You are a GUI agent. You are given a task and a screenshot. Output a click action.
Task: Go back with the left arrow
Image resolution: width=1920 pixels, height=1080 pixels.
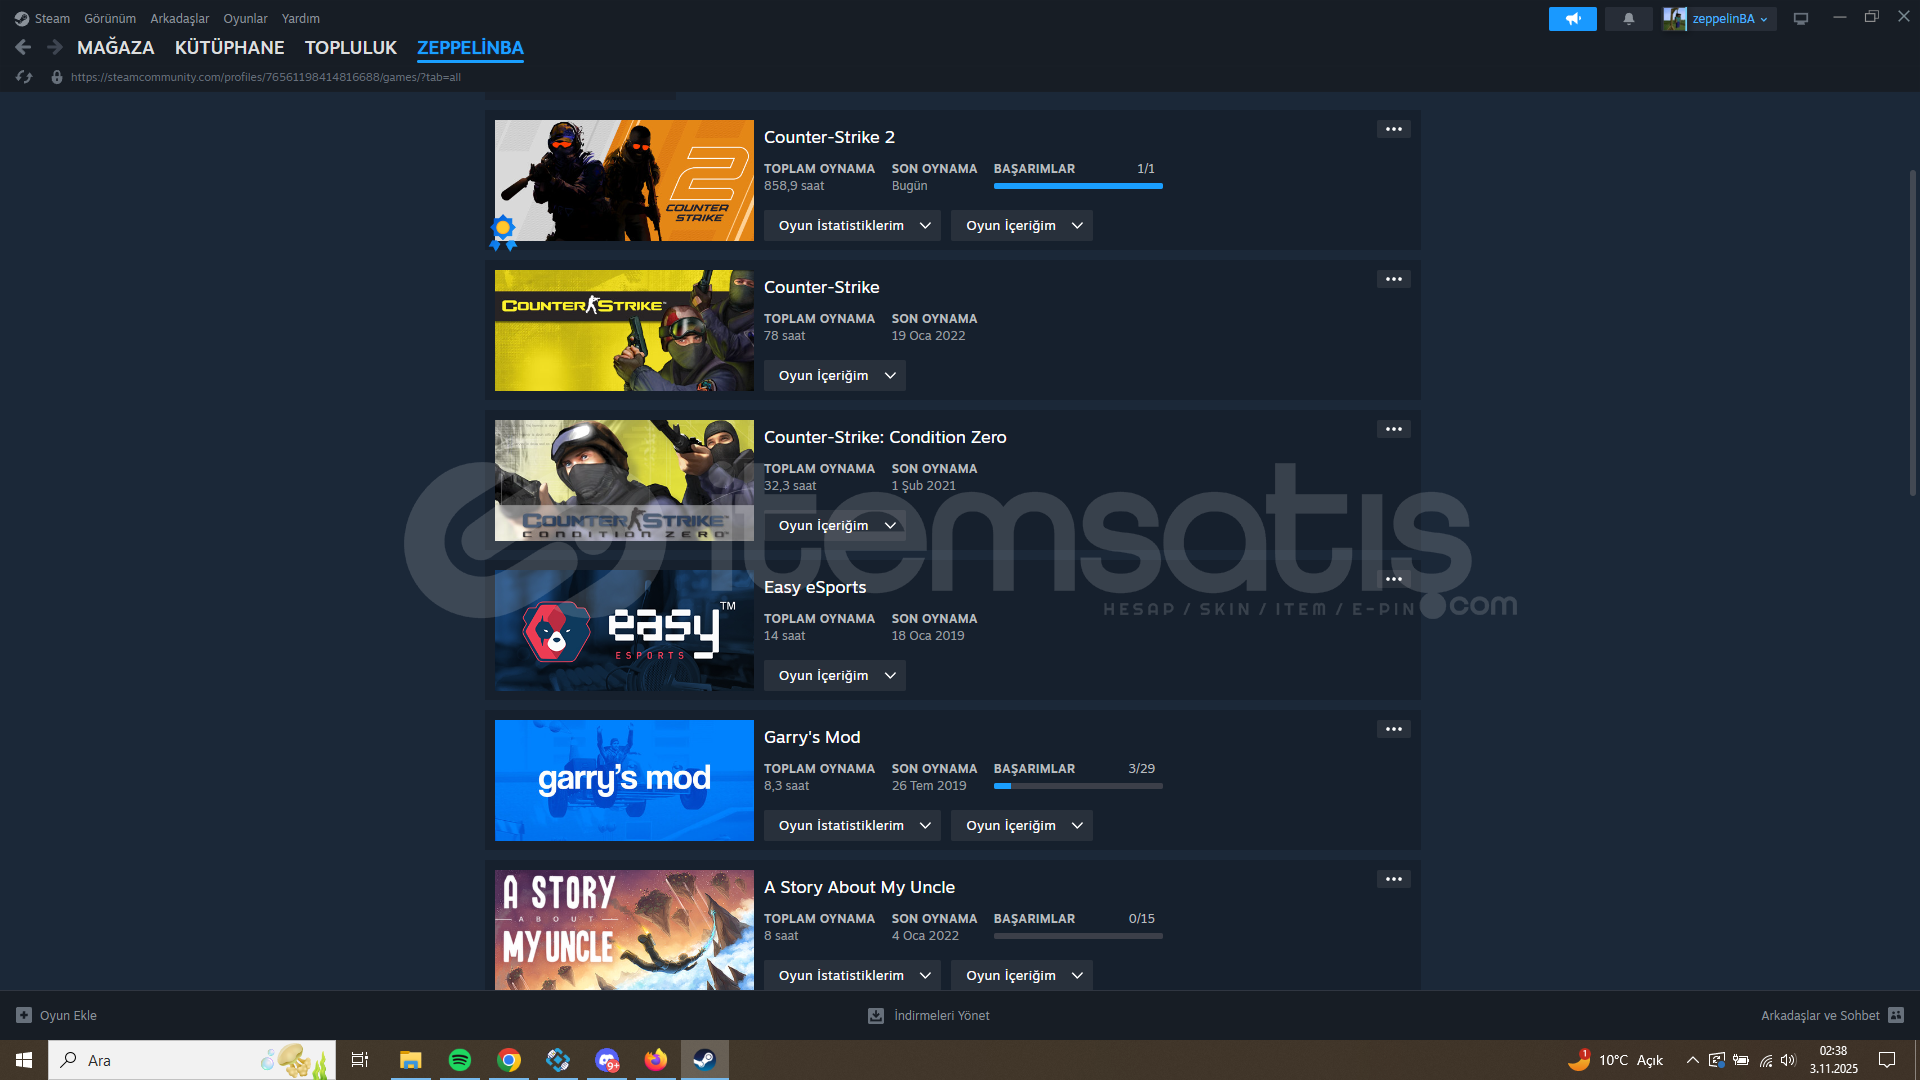(23, 47)
